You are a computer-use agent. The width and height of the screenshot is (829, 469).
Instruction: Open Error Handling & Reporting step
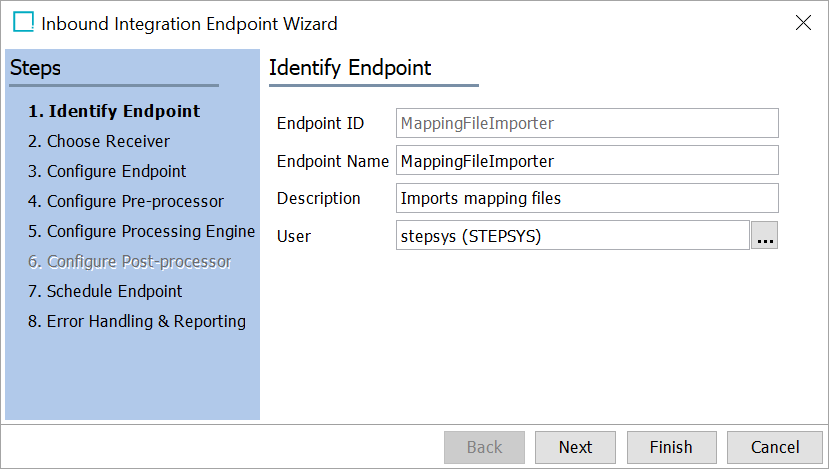[137, 321]
